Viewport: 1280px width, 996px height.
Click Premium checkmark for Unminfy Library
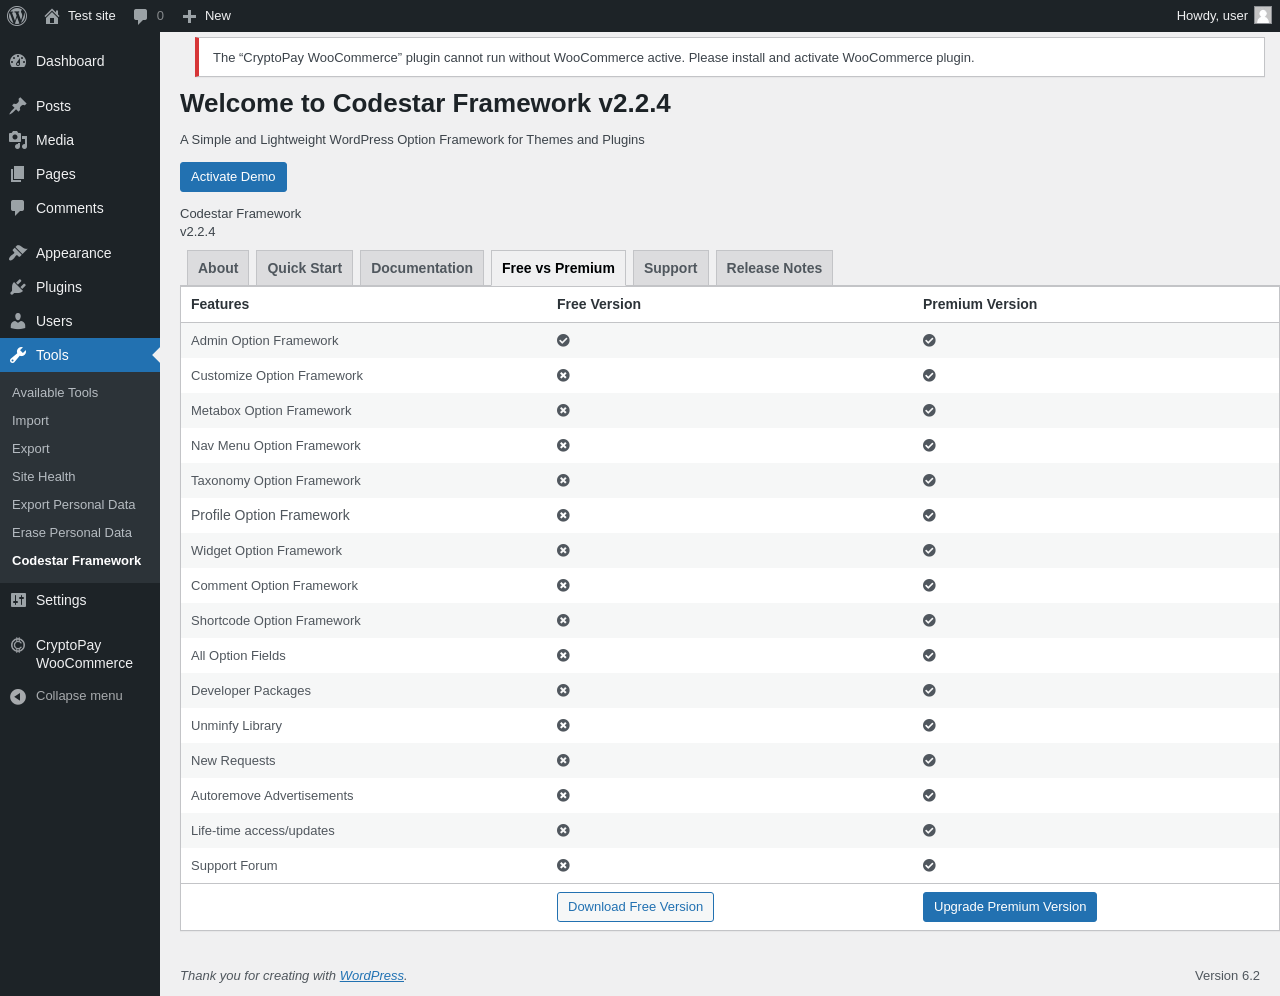pos(929,725)
